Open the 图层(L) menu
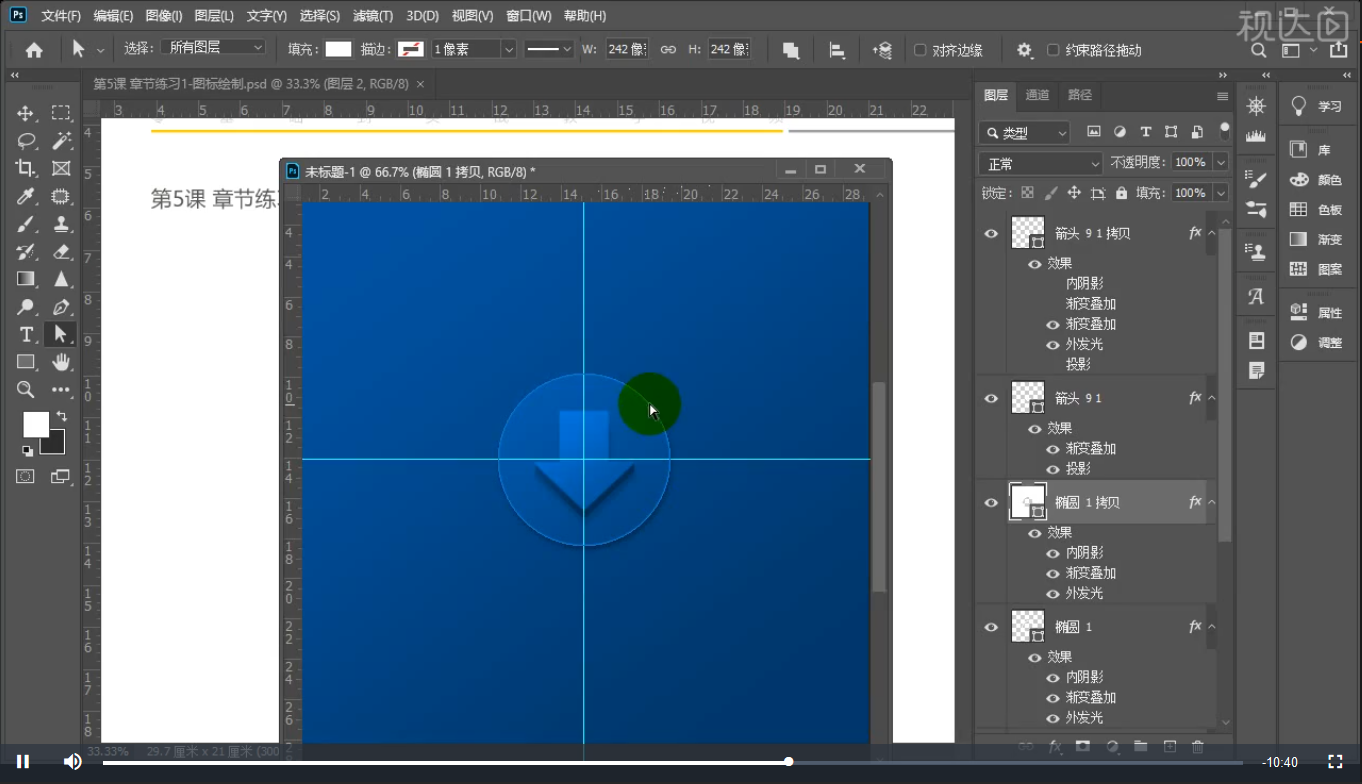 [213, 16]
